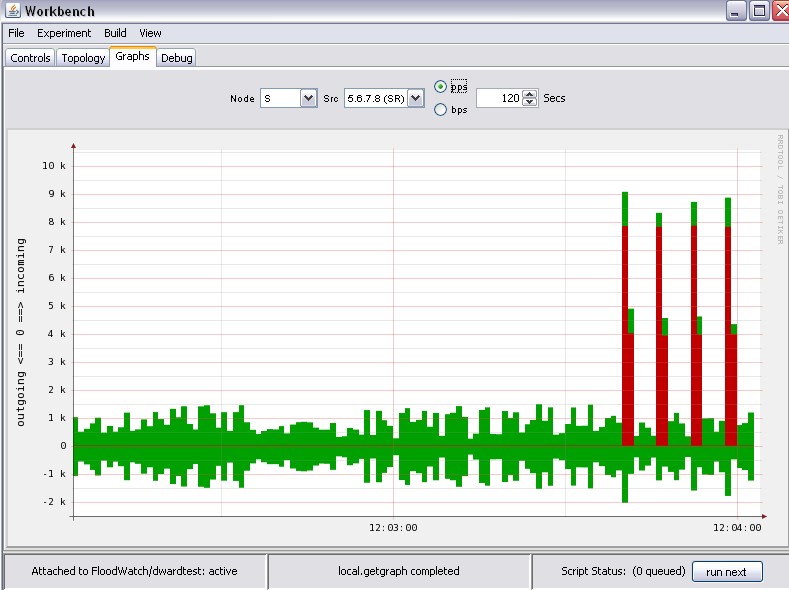Close the Workbench window
The image size is (789, 590).
pyautogui.click(x=779, y=11)
